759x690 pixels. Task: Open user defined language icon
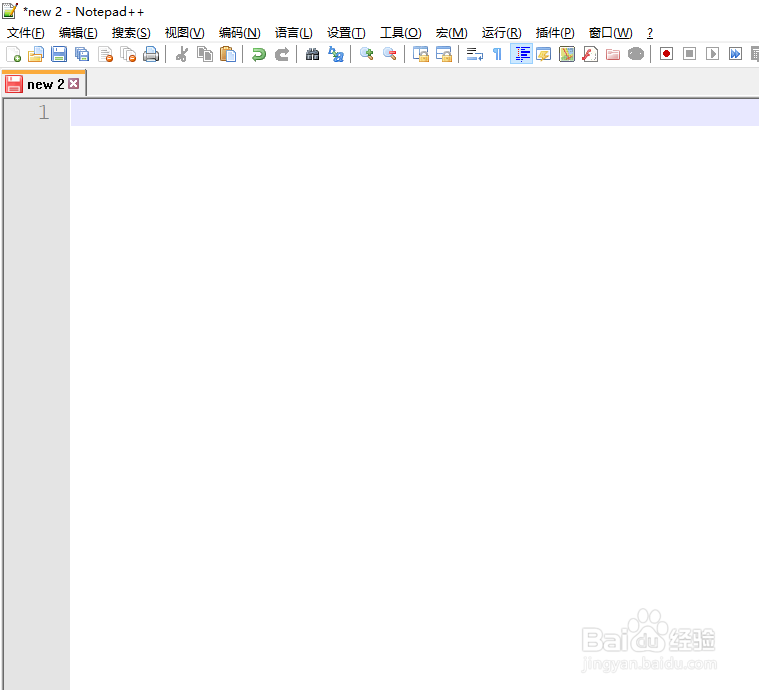click(x=544, y=54)
